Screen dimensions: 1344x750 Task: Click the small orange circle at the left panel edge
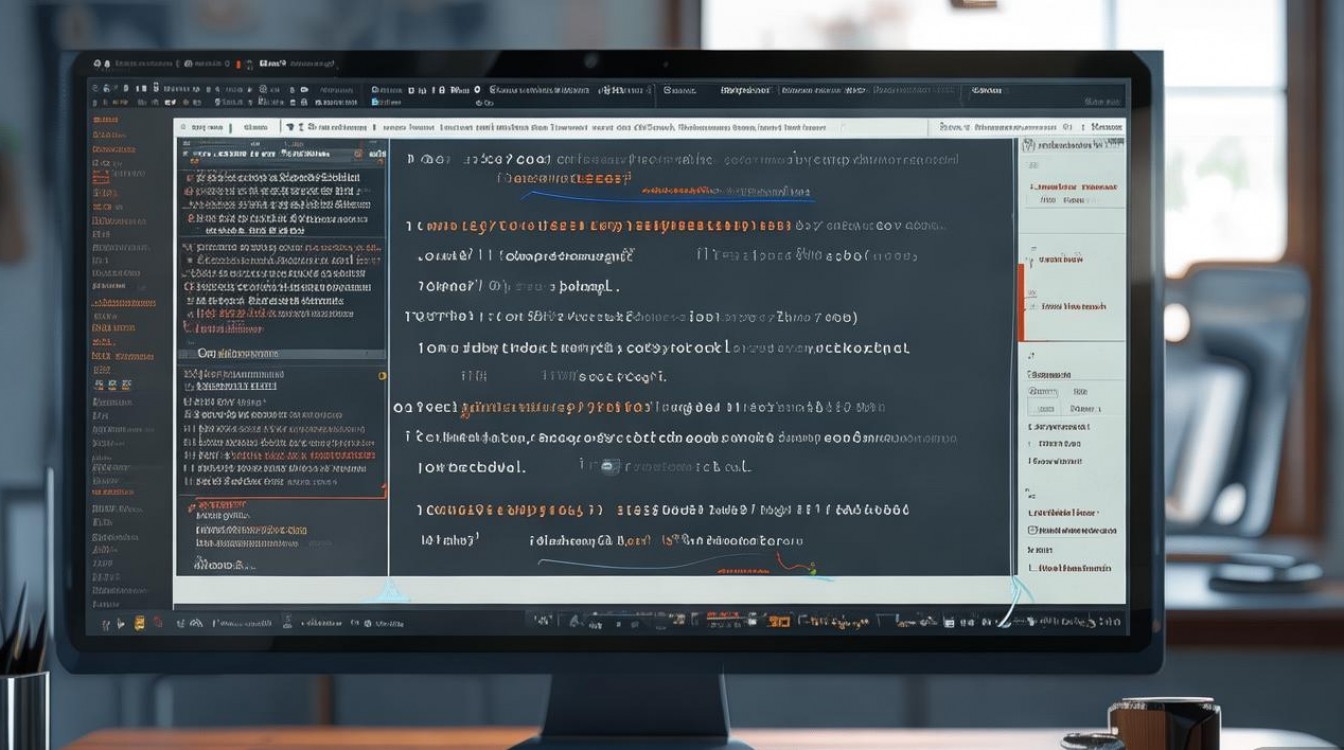382,376
